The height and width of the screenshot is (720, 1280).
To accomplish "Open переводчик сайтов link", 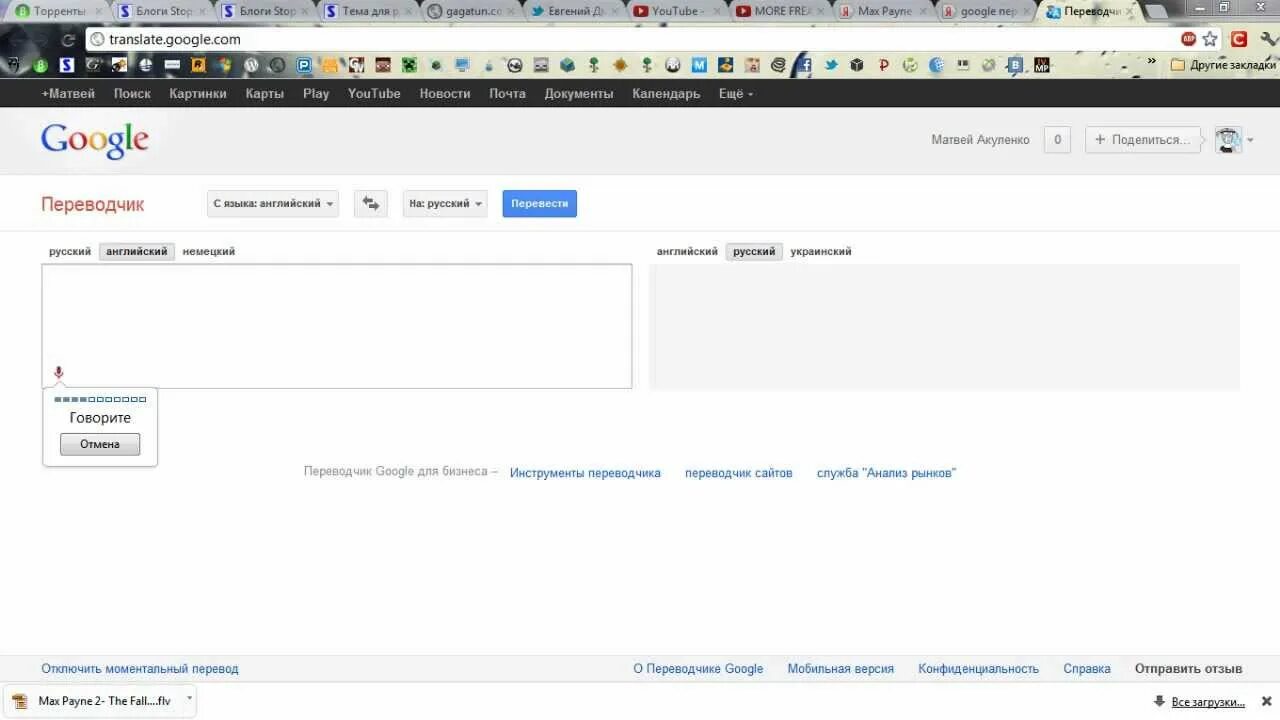I will [x=739, y=473].
